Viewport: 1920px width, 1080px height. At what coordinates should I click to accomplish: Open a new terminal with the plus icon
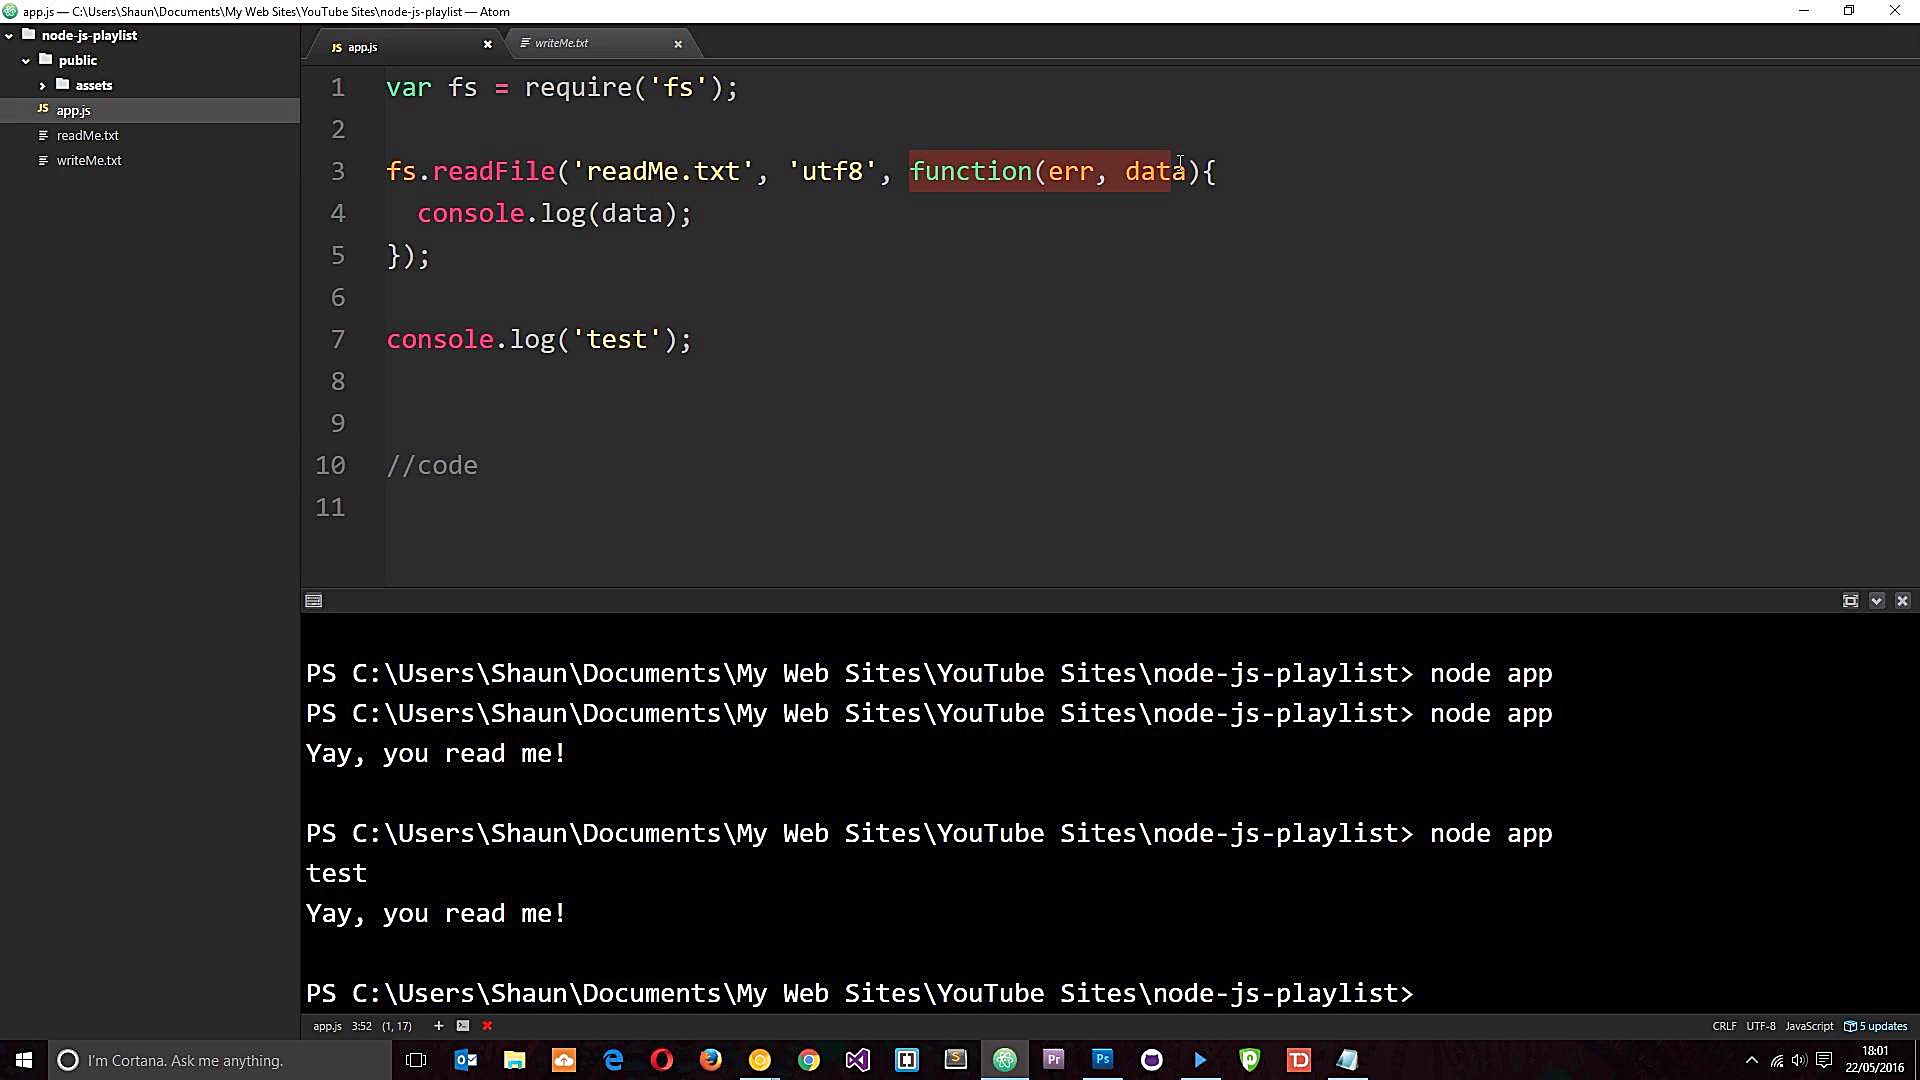pyautogui.click(x=438, y=1025)
